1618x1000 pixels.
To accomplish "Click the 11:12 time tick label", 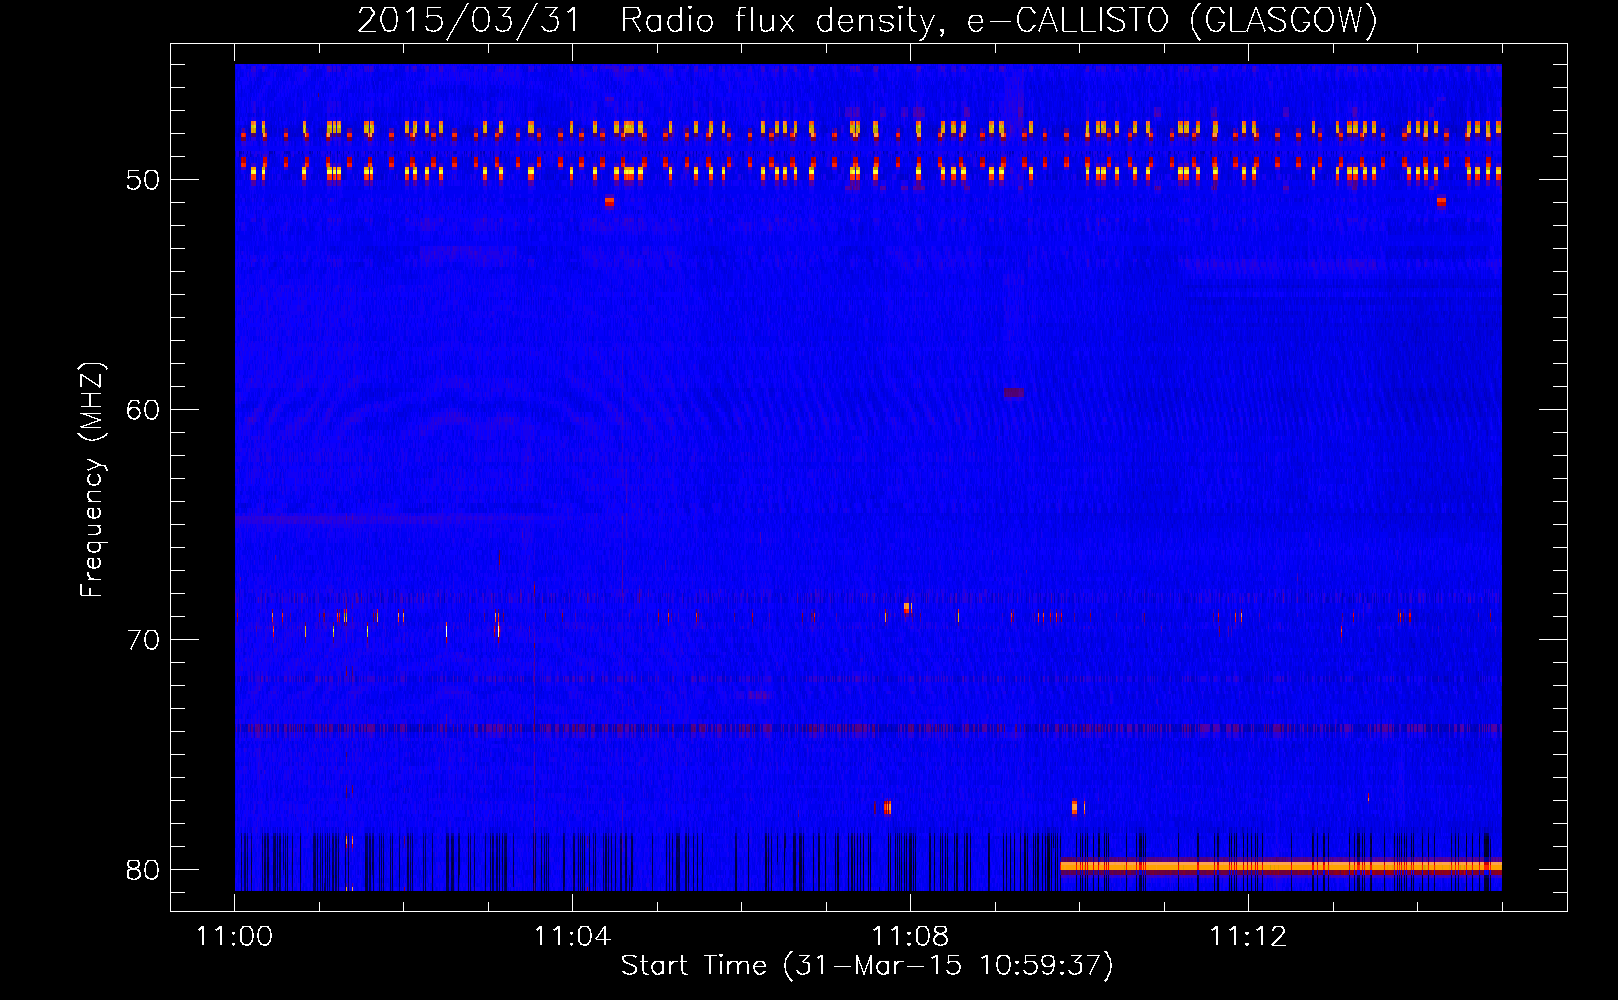I will click(x=1248, y=937).
